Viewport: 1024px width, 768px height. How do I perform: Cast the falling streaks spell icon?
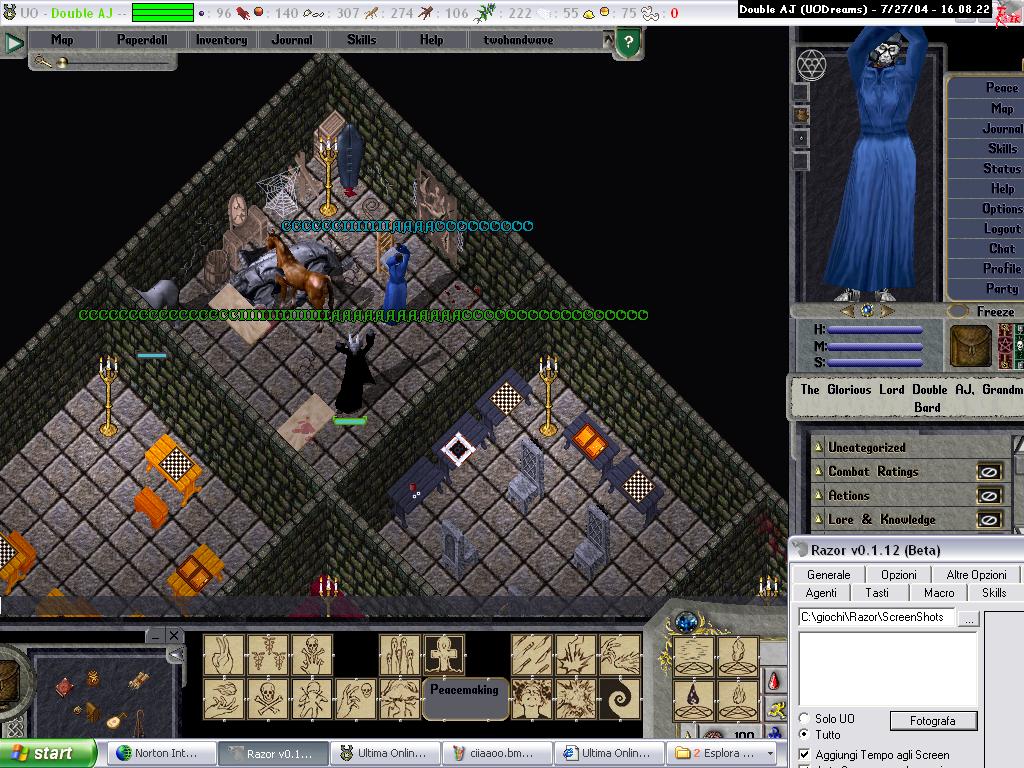coord(532,654)
